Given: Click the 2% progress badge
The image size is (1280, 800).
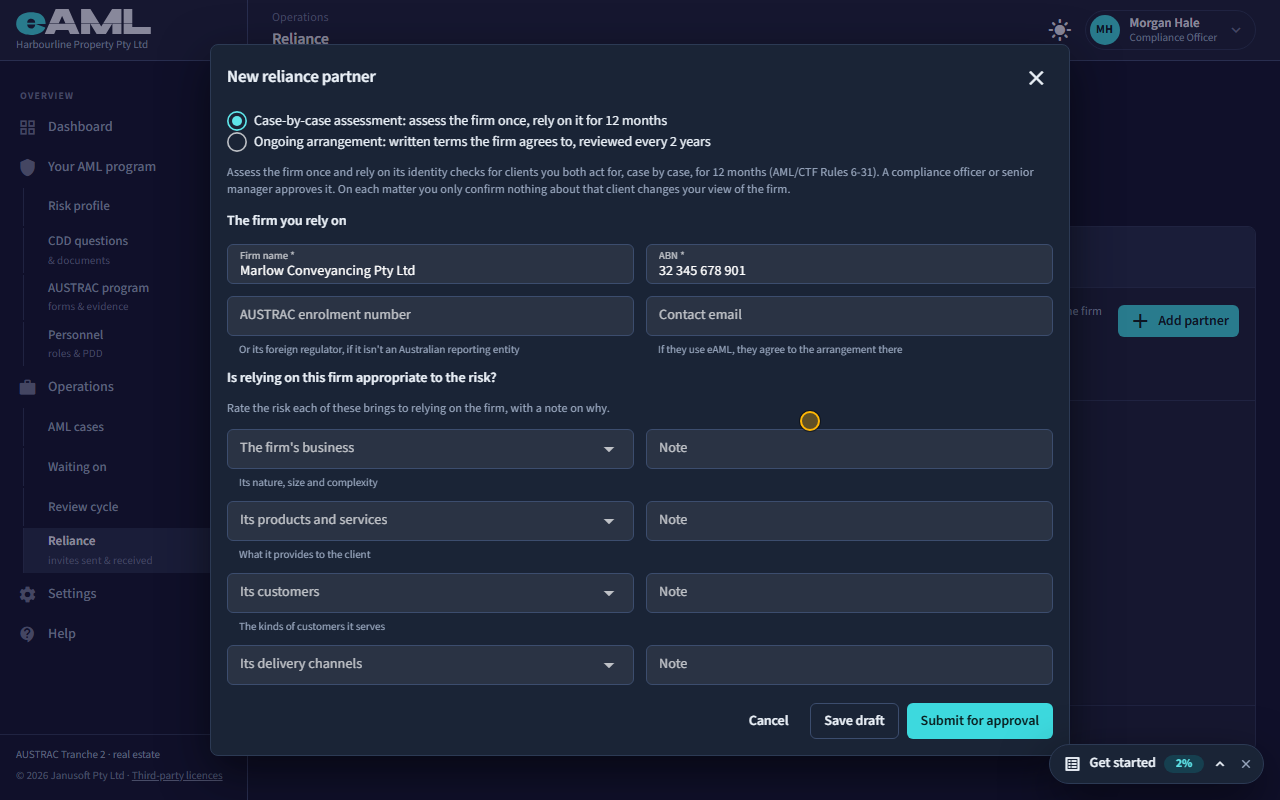Looking at the screenshot, I should (1184, 764).
